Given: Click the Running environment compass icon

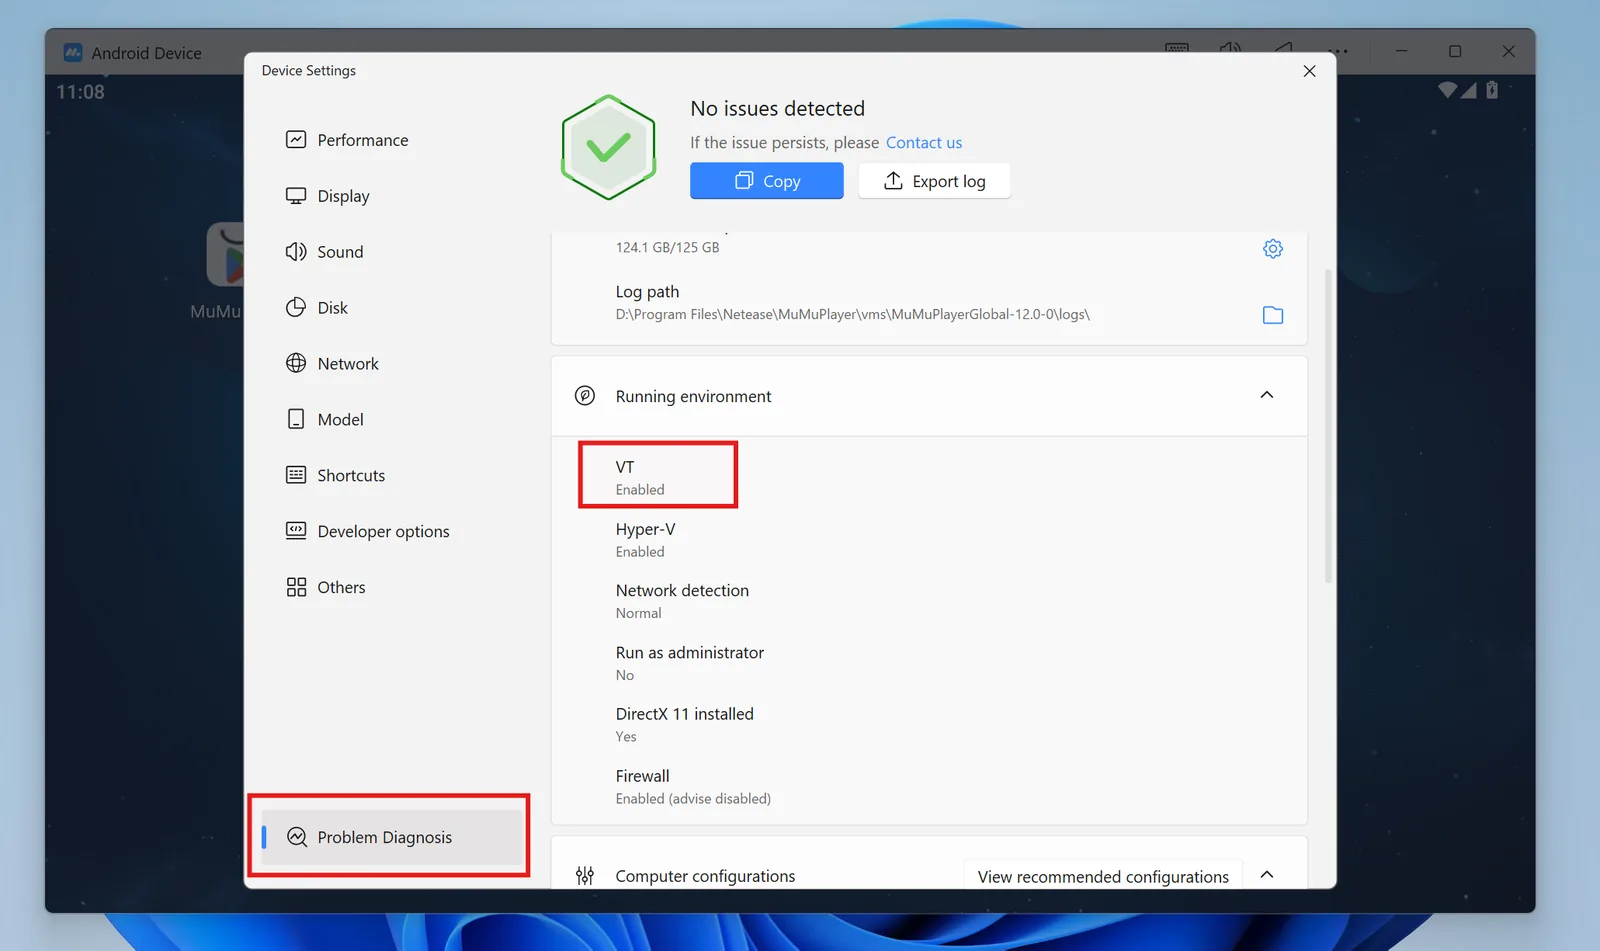Looking at the screenshot, I should tap(585, 396).
